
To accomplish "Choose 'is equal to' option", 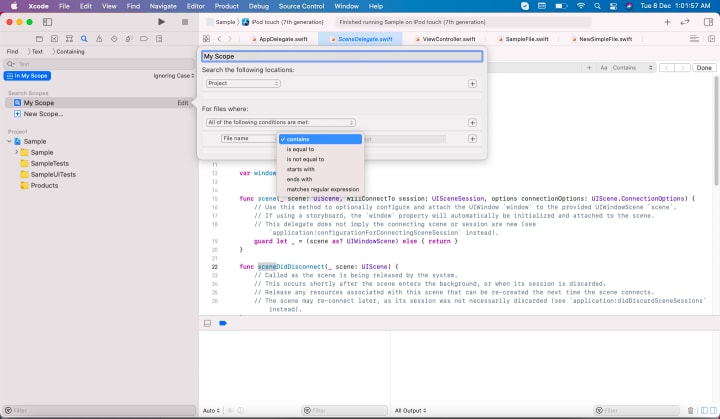I will (320, 149).
